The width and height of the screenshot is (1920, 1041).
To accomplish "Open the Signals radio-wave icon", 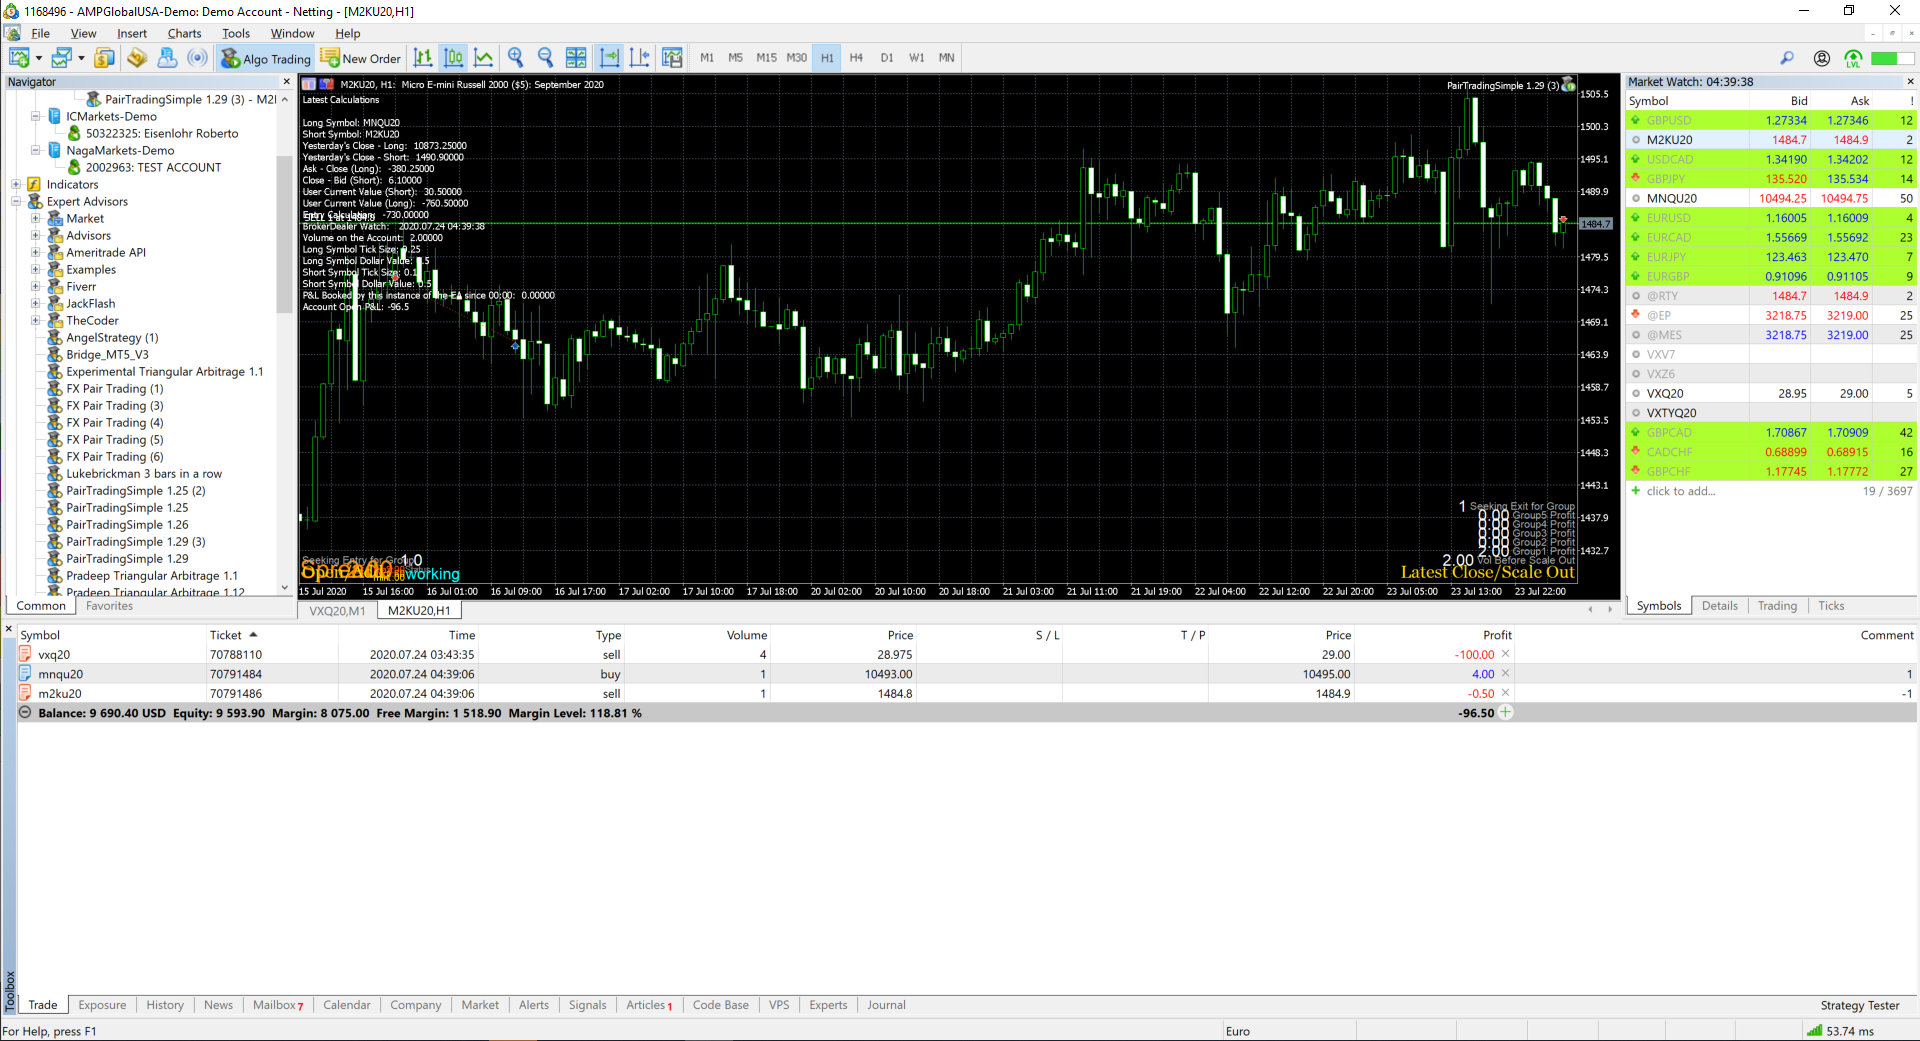I will click(x=198, y=58).
